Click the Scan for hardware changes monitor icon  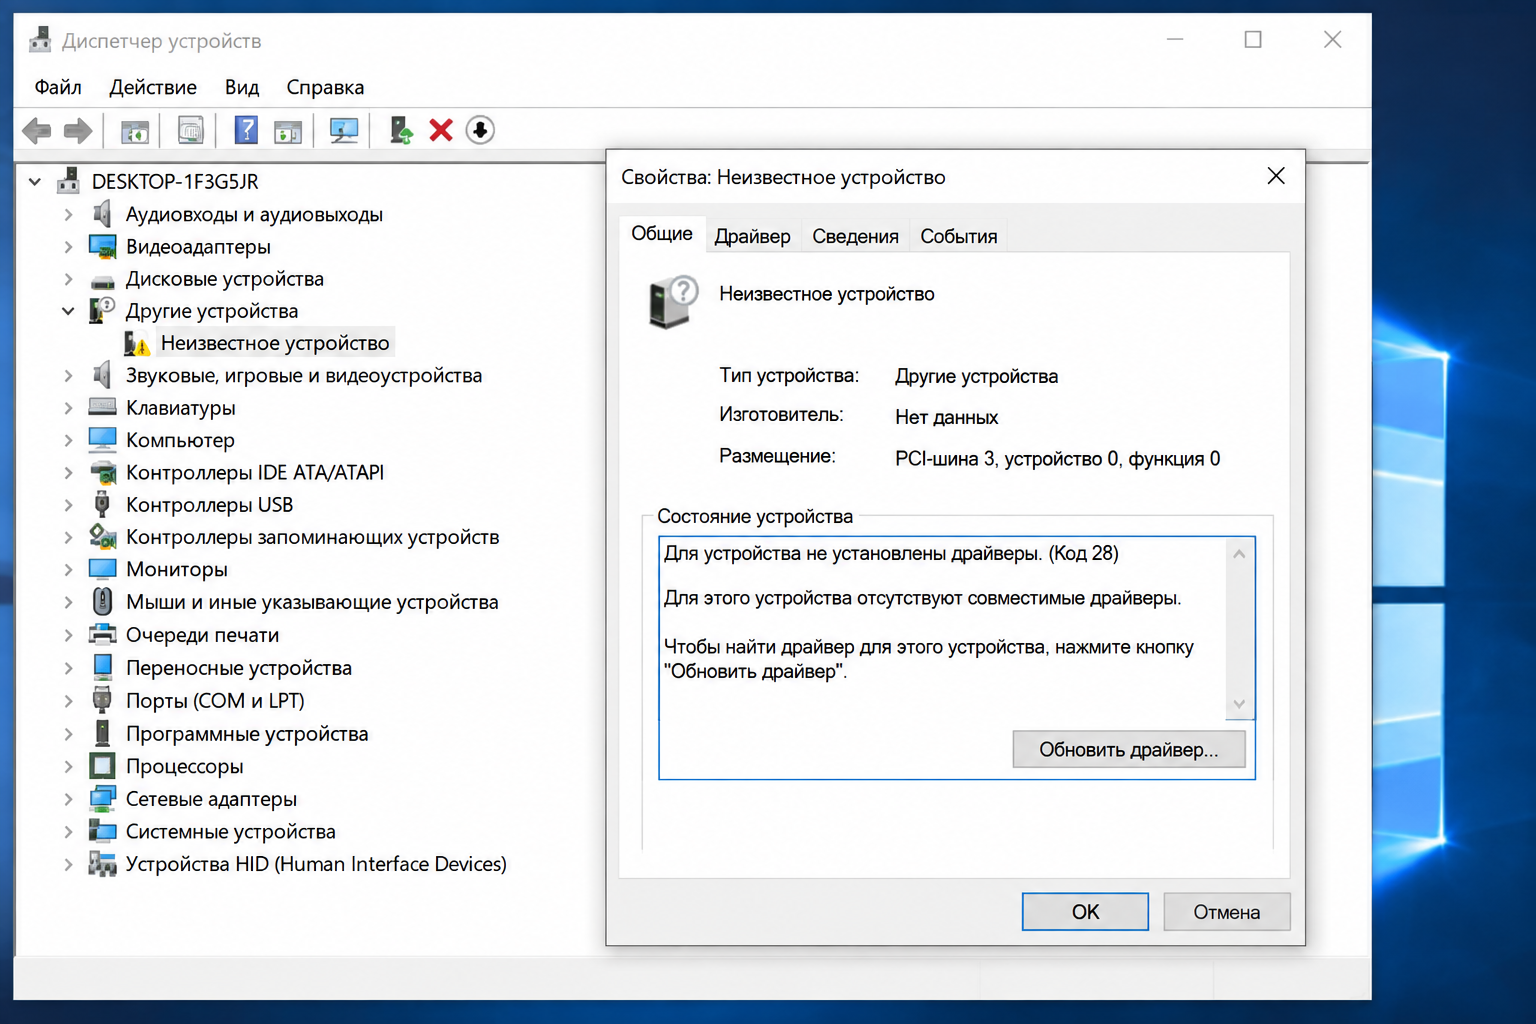[x=344, y=130]
